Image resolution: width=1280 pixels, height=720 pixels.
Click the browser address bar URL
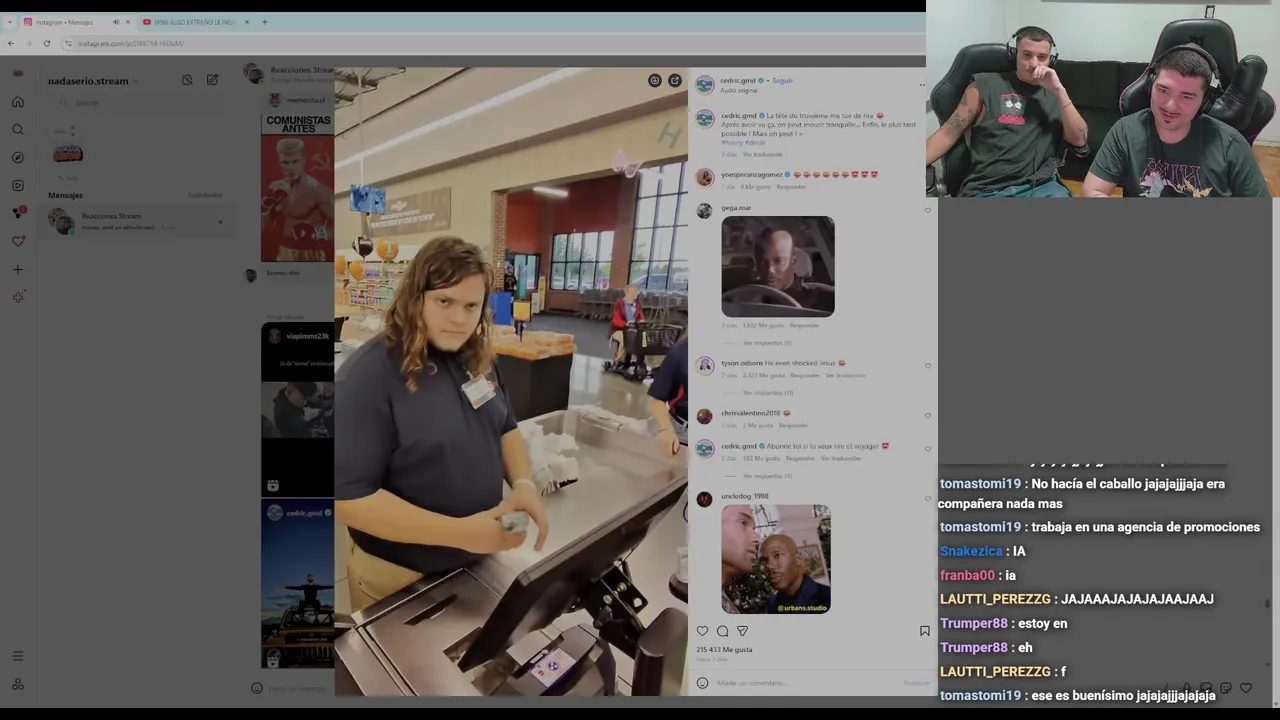(131, 43)
